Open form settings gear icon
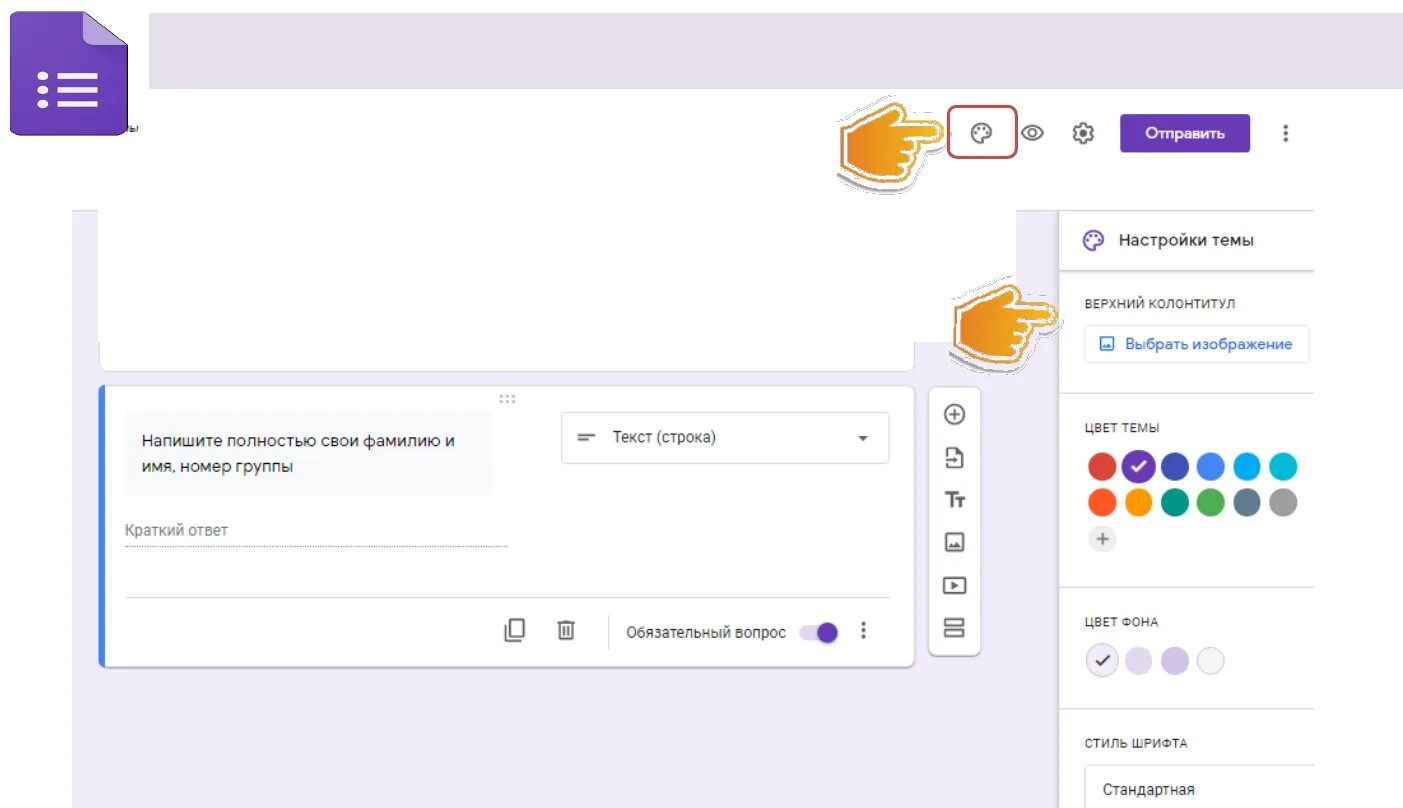The height and width of the screenshot is (808, 1403). coord(1083,133)
